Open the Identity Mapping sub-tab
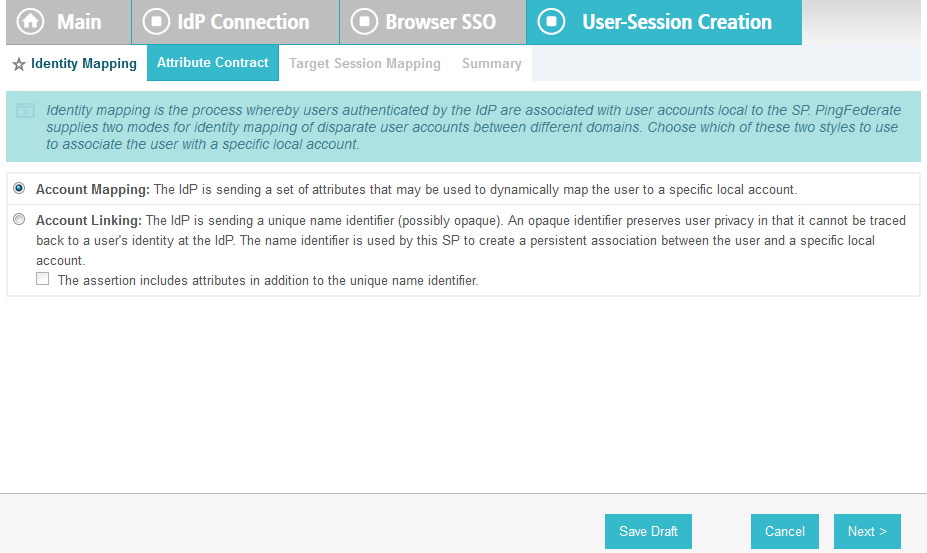 point(83,64)
